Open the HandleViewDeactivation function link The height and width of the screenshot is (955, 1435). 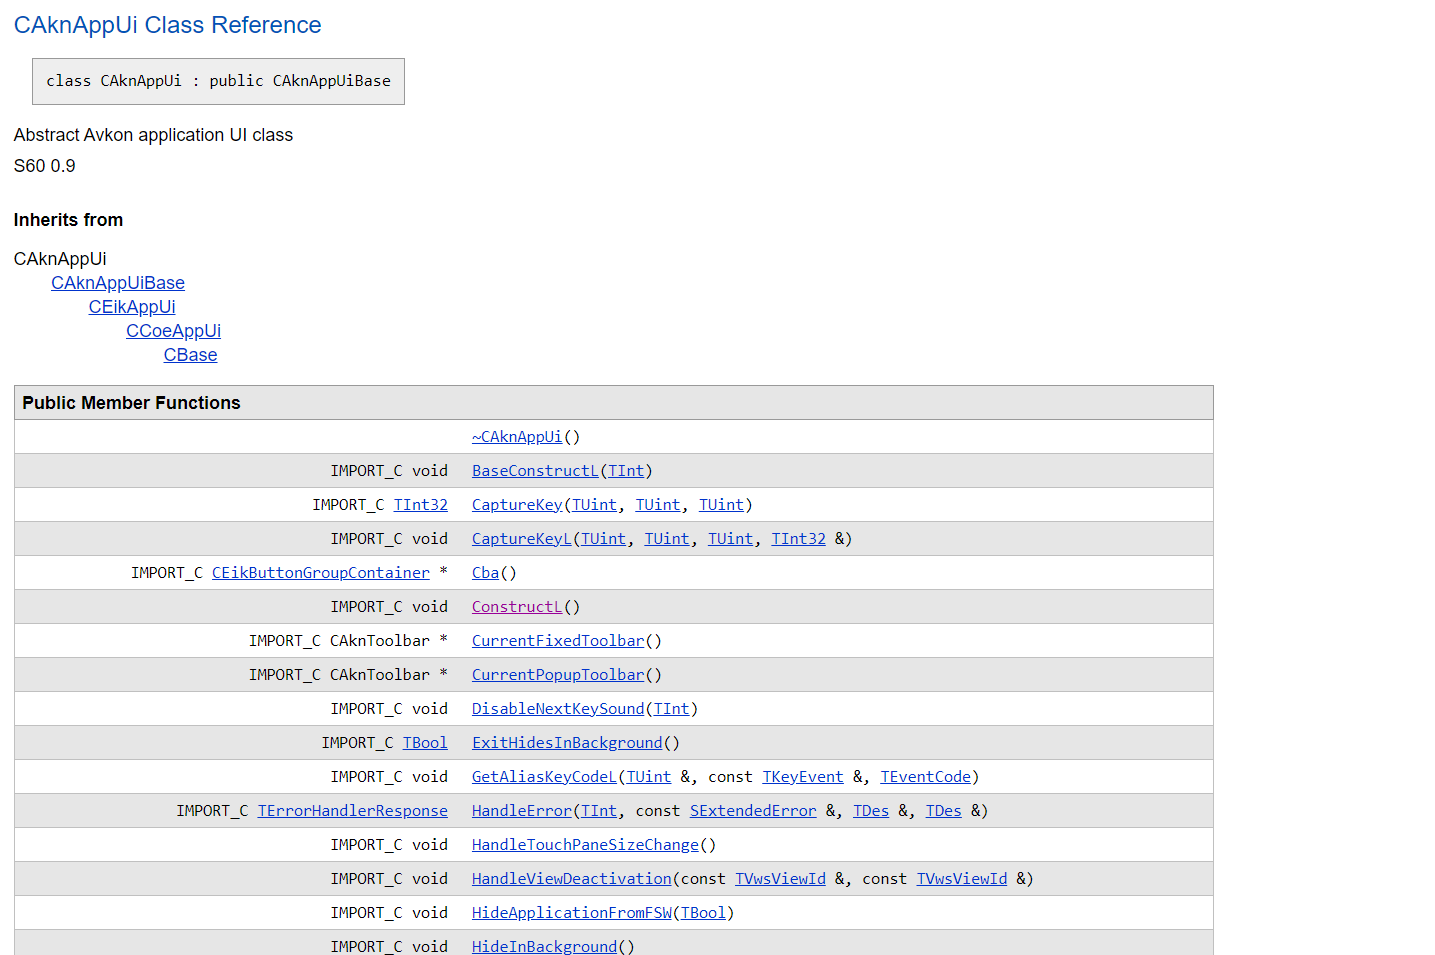coord(571,879)
